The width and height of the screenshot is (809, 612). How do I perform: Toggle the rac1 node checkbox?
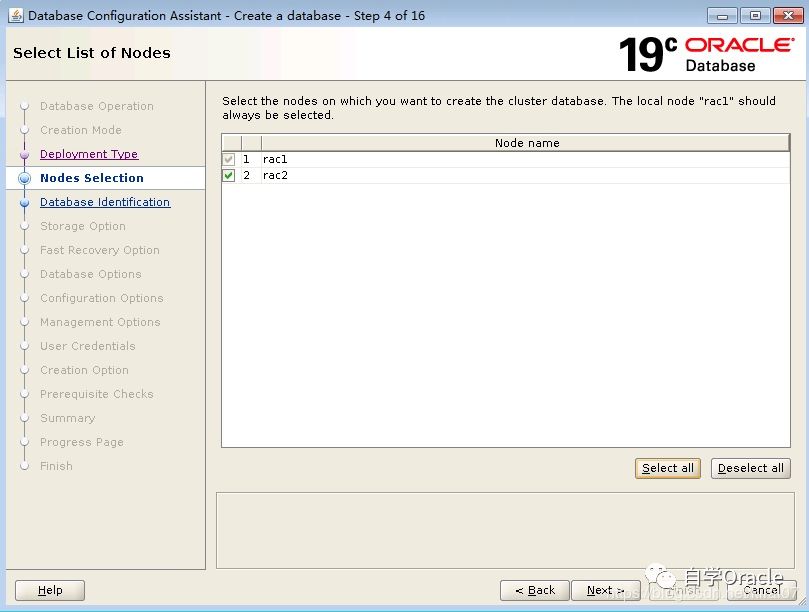point(229,160)
